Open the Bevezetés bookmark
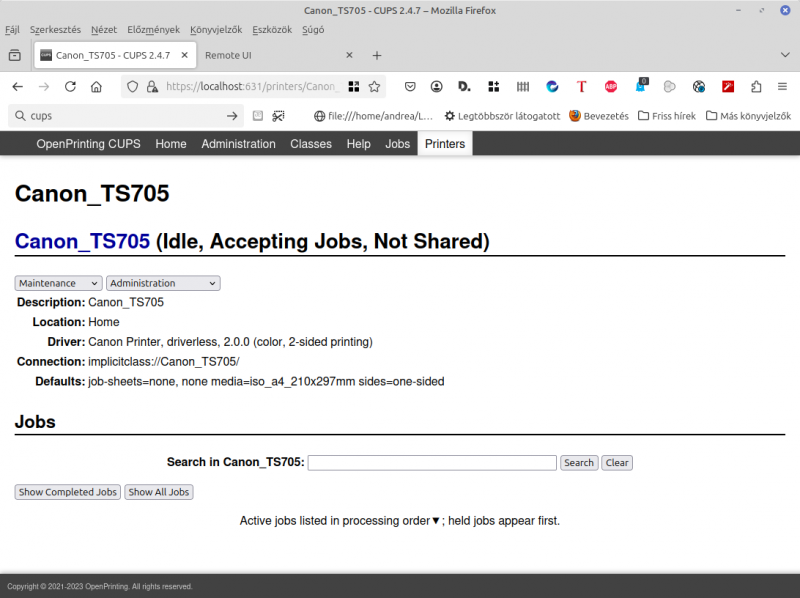800x598 pixels. (x=599, y=116)
